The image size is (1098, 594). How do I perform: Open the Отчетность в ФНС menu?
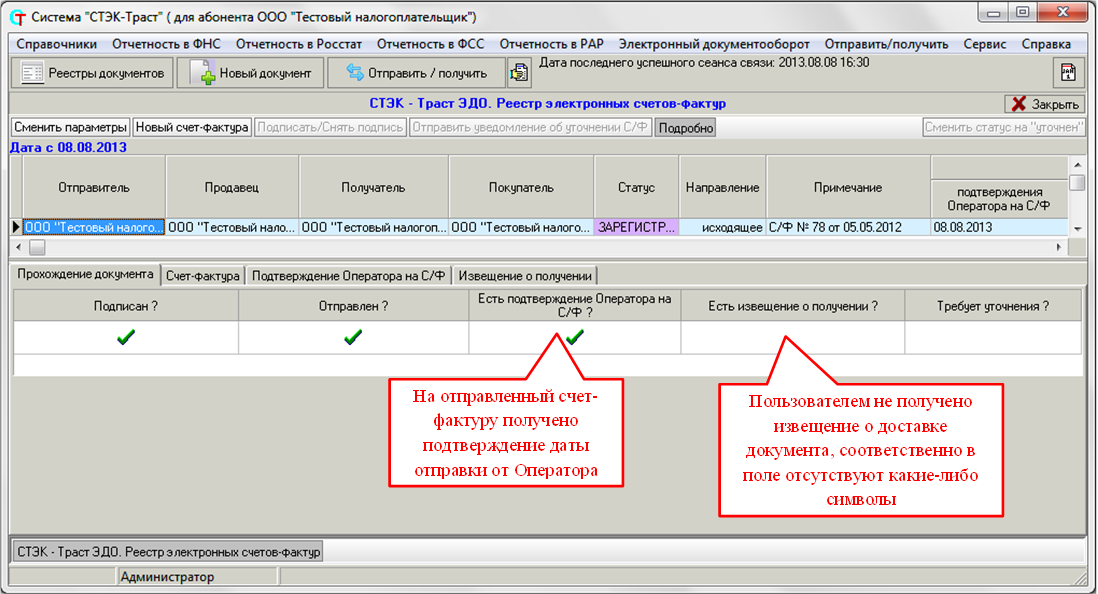coord(166,44)
